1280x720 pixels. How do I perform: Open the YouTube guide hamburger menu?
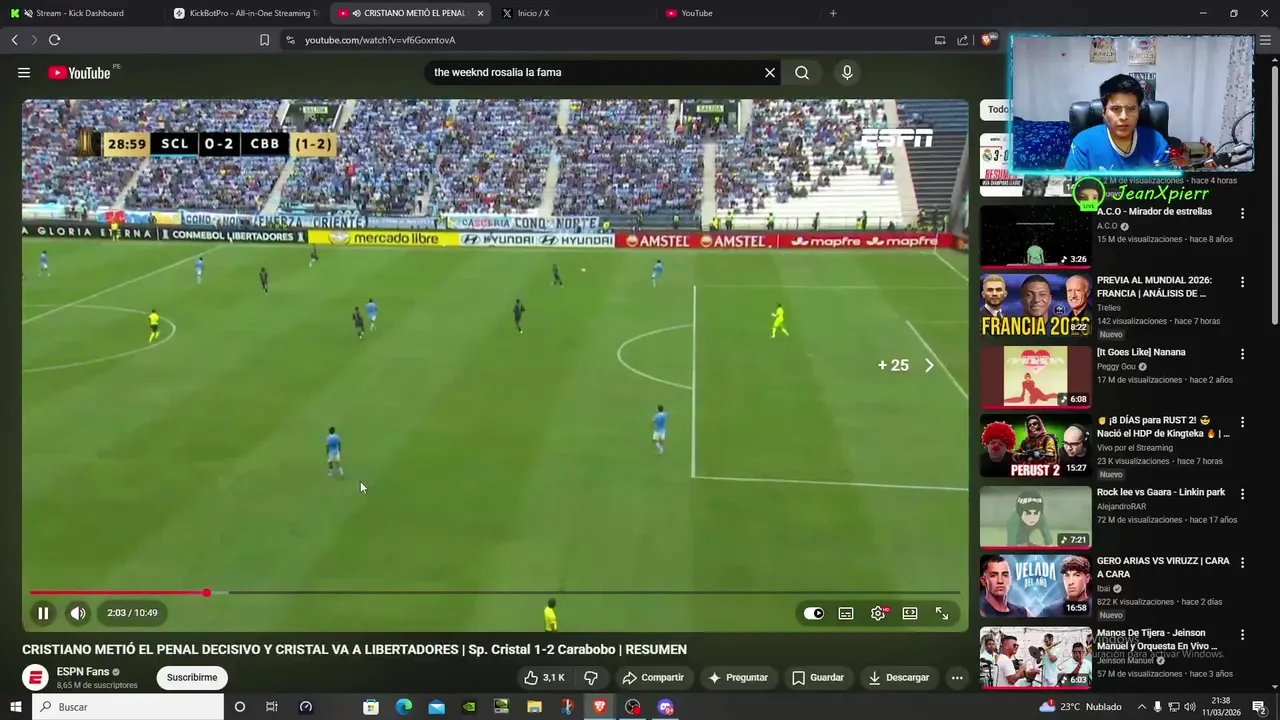tap(24, 72)
